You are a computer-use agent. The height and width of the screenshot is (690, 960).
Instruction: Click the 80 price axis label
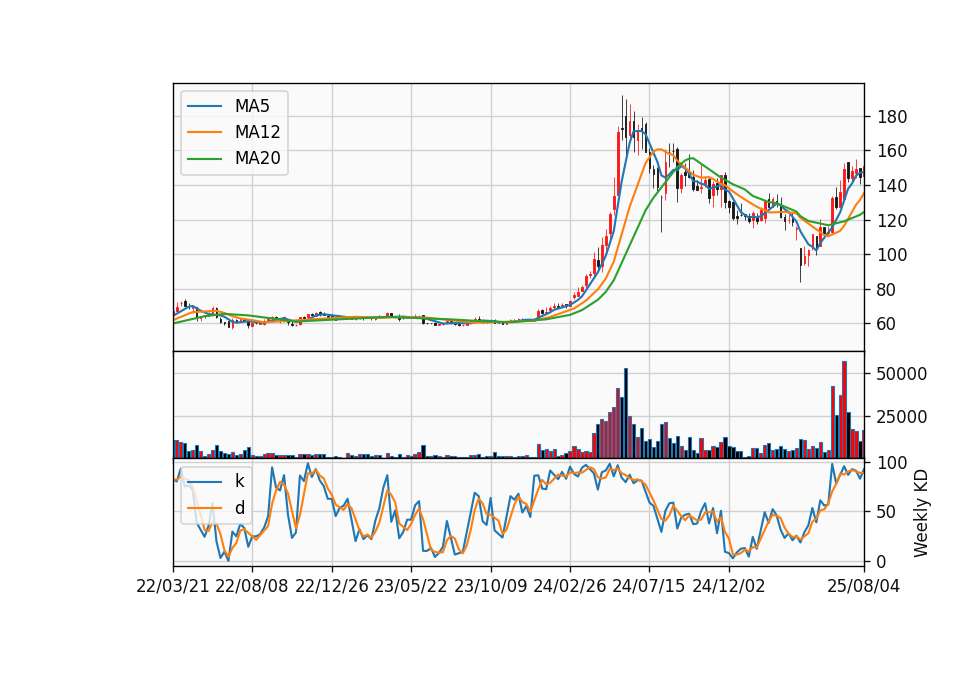tap(887, 290)
